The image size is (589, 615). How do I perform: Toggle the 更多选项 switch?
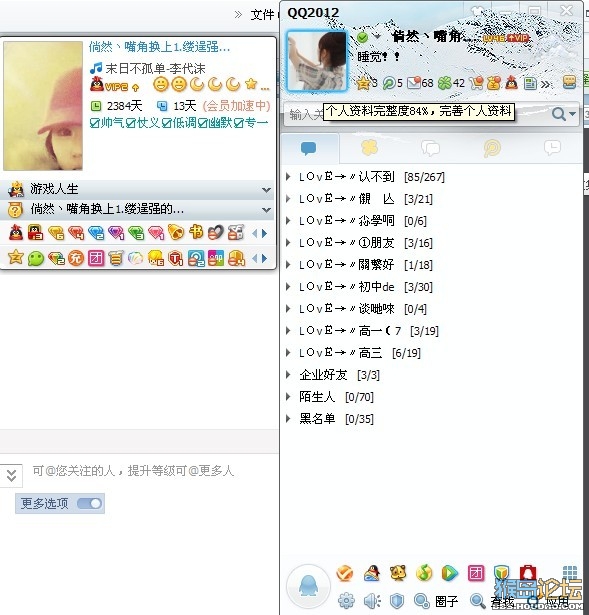pyautogui.click(x=90, y=503)
